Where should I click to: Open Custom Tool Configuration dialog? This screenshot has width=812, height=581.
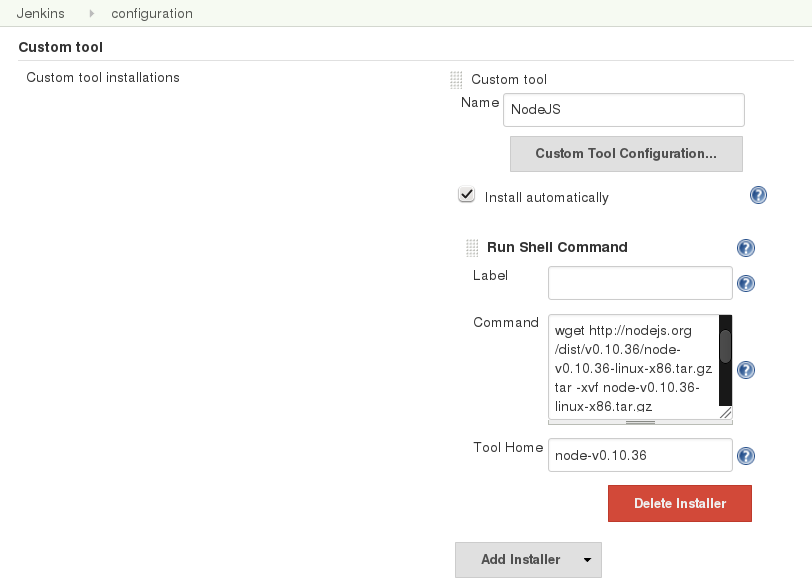point(626,153)
